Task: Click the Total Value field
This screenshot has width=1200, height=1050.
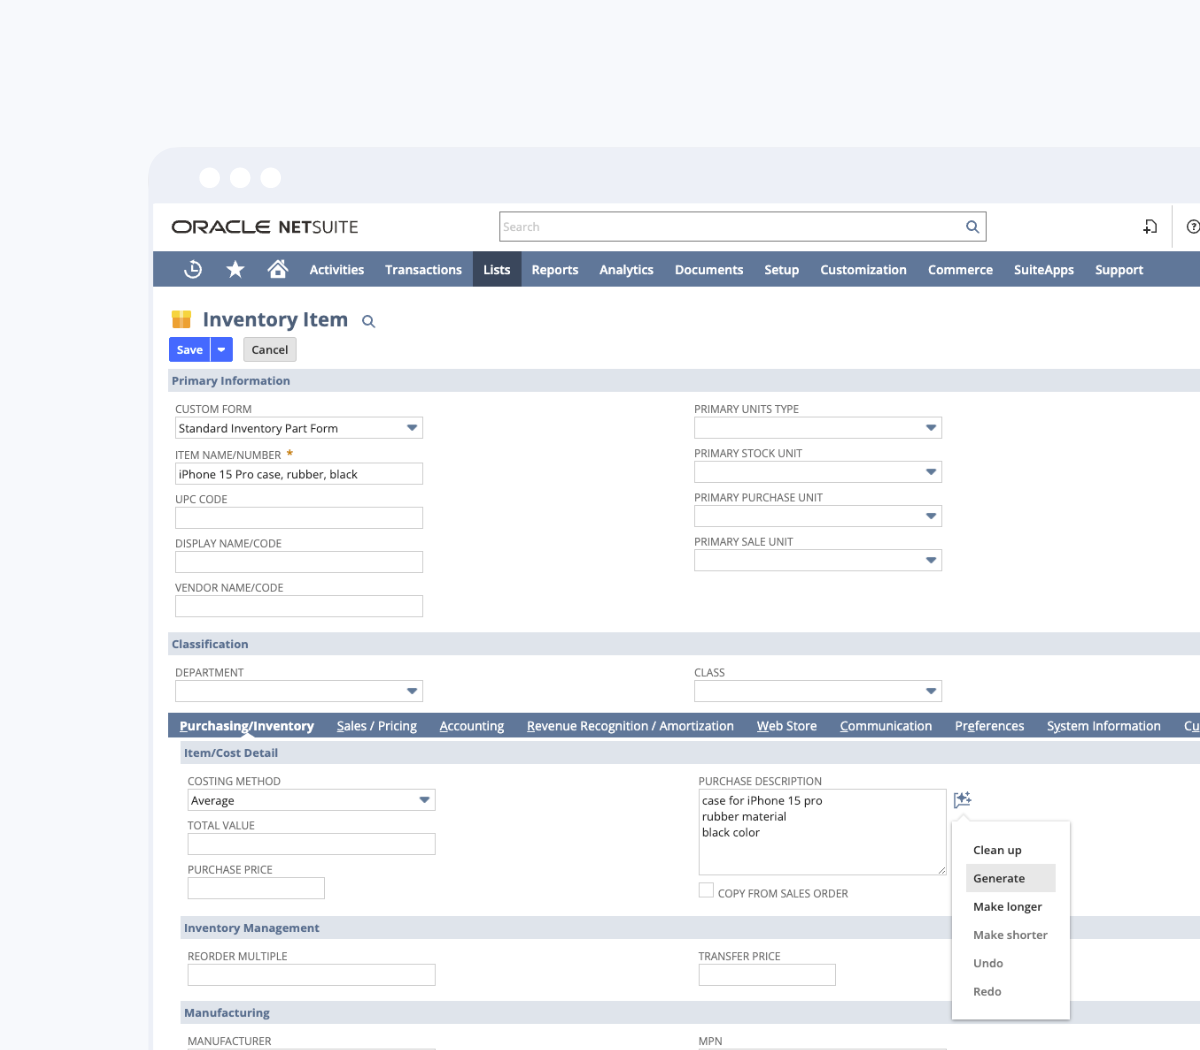Action: pyautogui.click(x=311, y=844)
